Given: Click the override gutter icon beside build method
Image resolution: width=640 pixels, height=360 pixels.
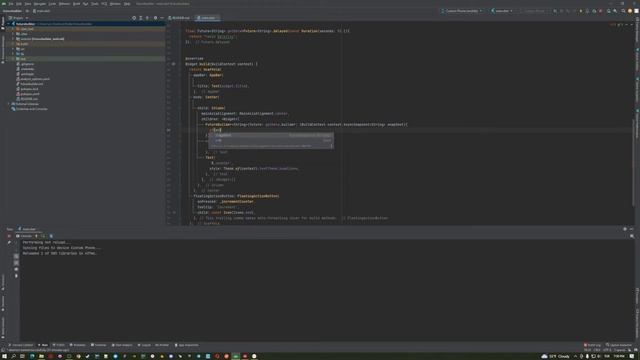Looking at the screenshot, I should (x=173, y=64).
